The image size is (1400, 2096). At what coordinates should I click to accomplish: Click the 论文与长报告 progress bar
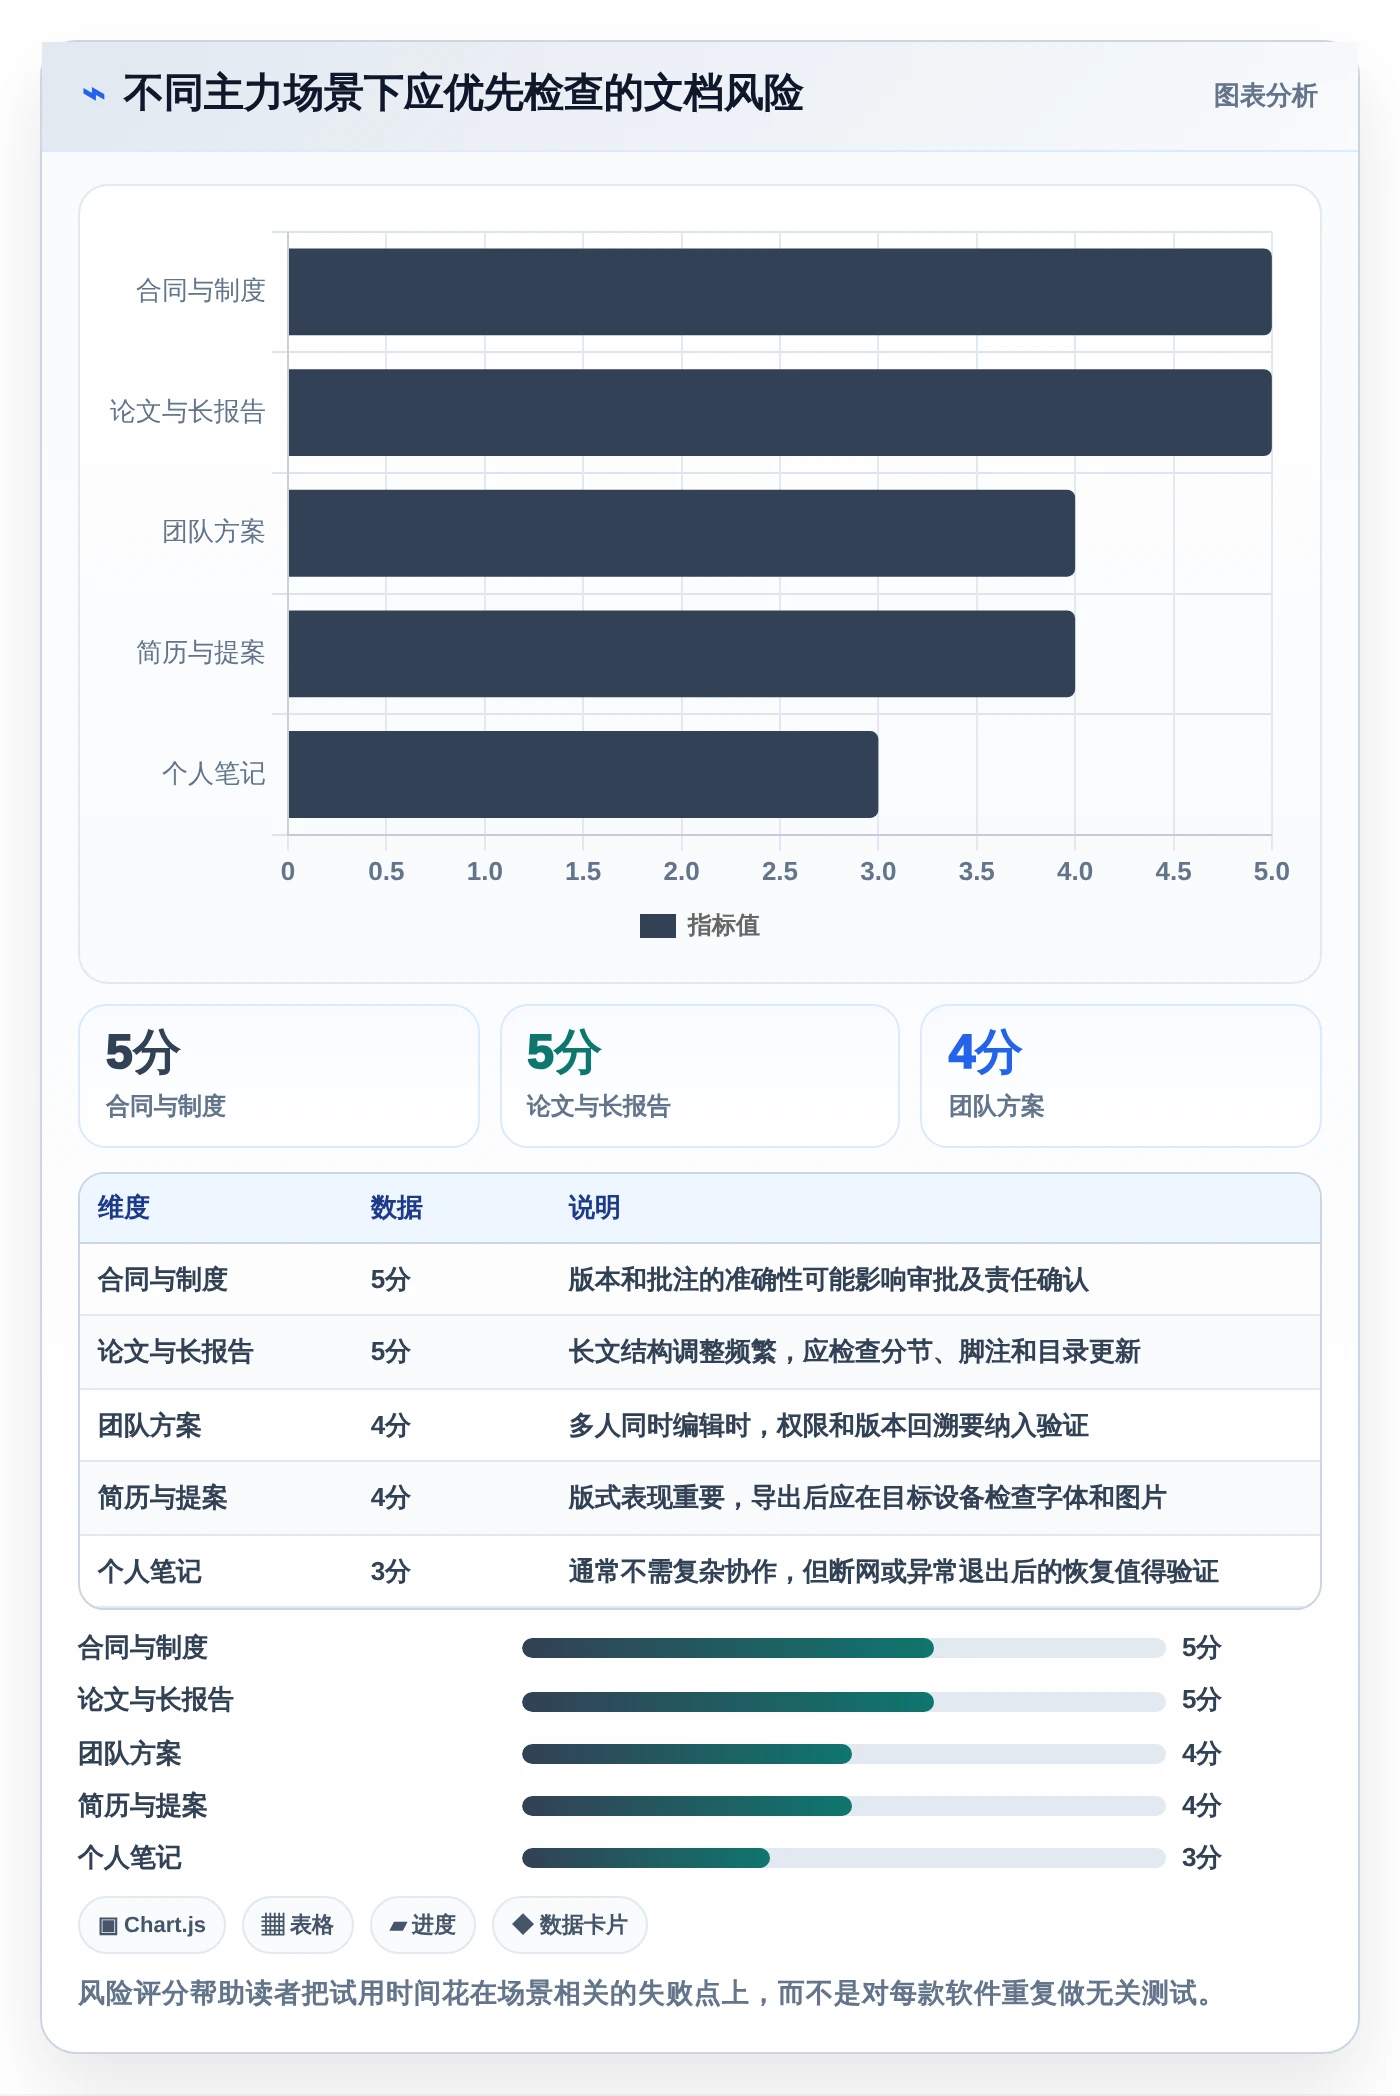[x=844, y=1701]
